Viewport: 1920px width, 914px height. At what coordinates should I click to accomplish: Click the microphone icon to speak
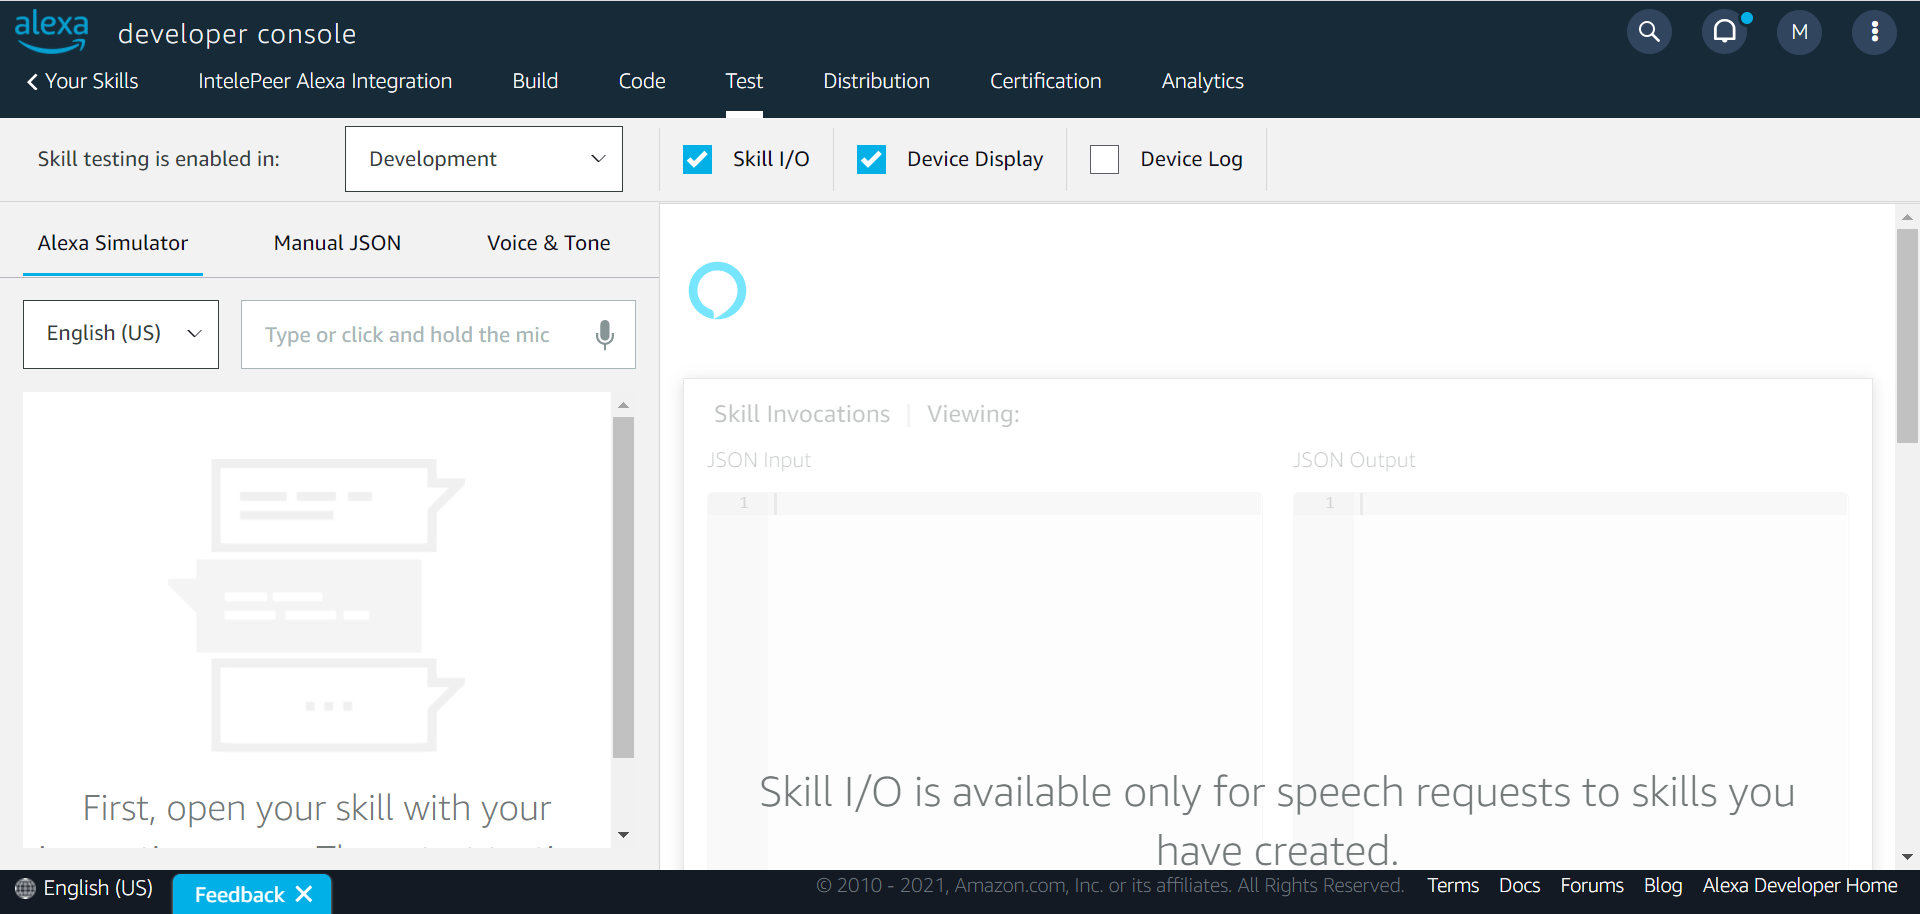(605, 334)
